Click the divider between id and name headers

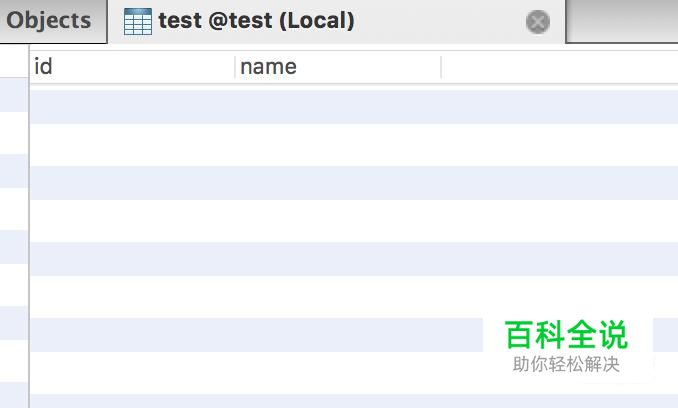tap(235, 67)
